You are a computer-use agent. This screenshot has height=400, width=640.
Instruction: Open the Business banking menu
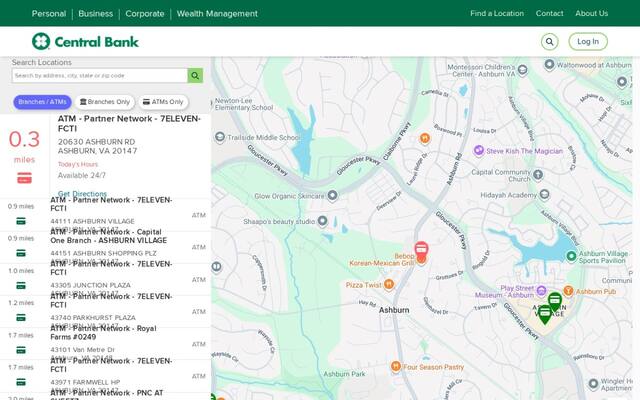click(96, 13)
